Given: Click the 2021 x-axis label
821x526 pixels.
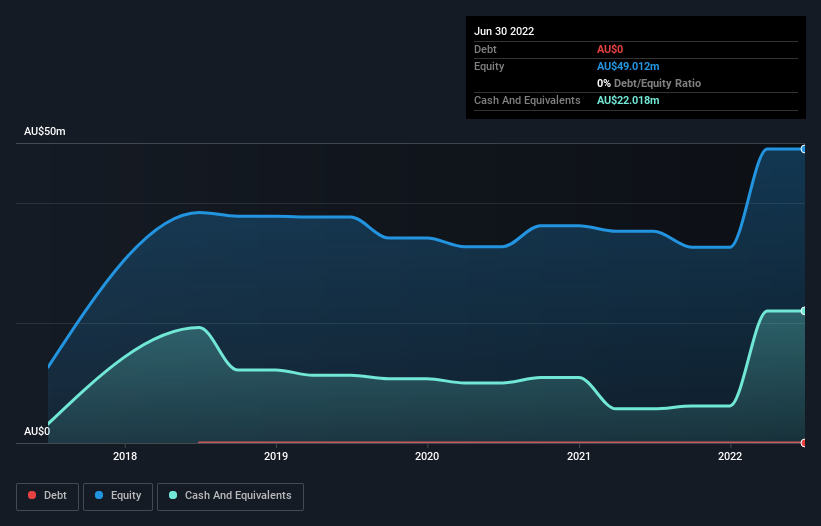Looking at the screenshot, I should click(x=579, y=456).
